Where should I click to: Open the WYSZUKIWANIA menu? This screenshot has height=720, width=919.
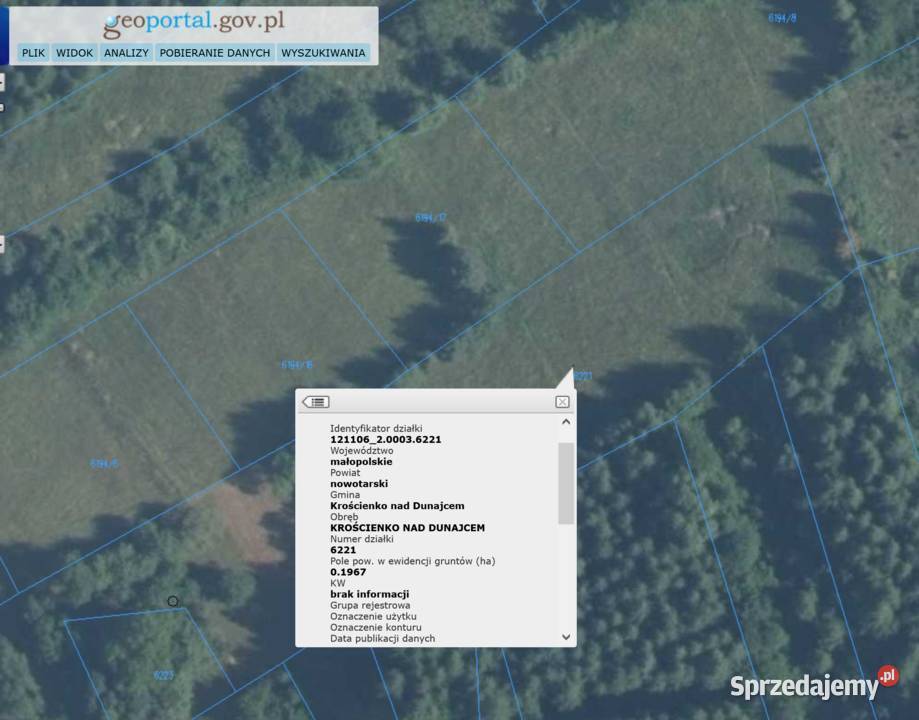[323, 53]
